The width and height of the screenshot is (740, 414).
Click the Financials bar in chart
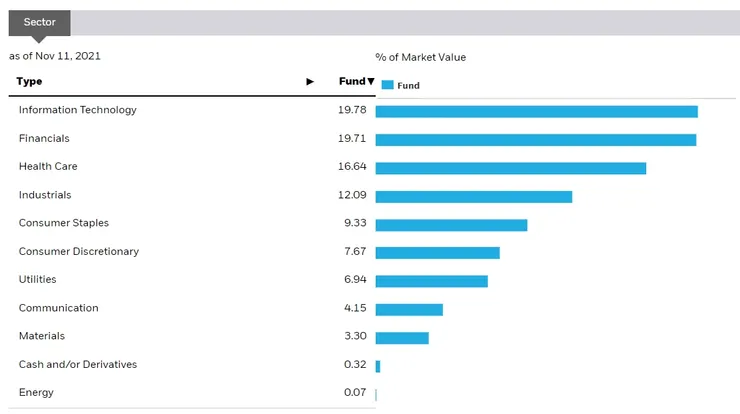click(535, 139)
